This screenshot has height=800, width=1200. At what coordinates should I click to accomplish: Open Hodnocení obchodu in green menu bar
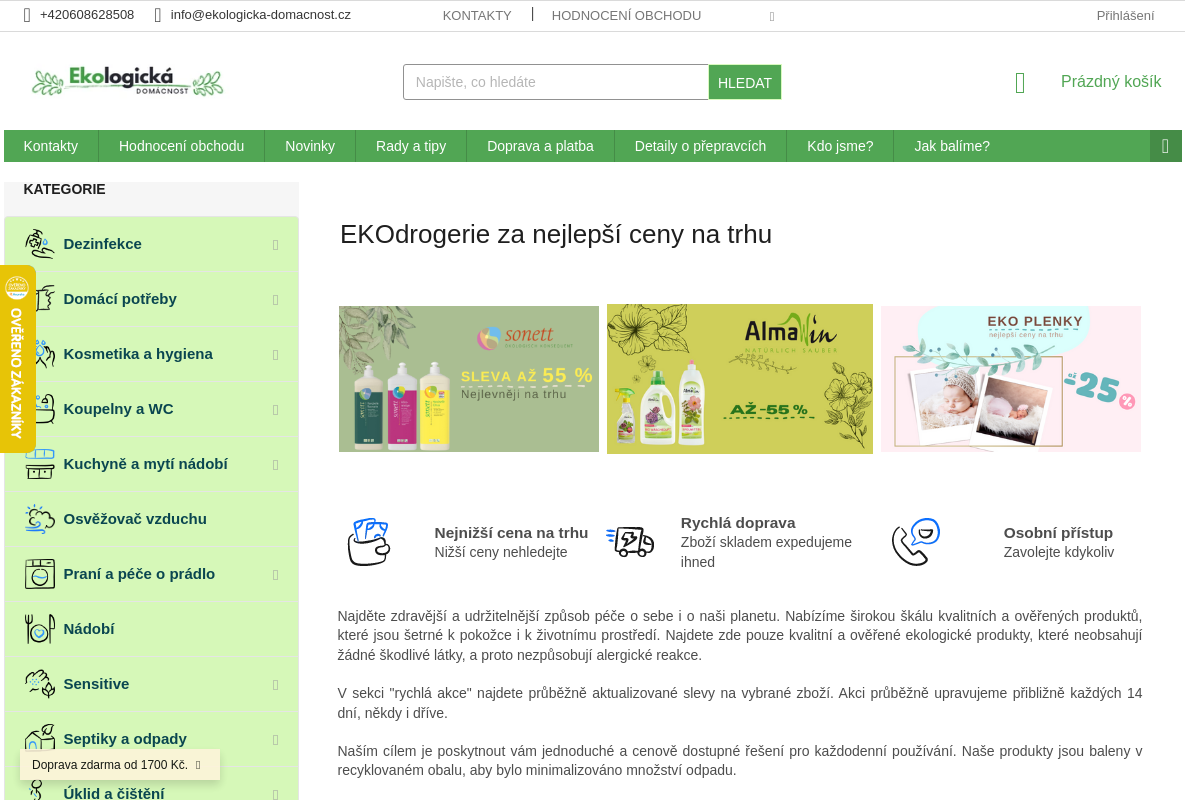[x=182, y=146]
